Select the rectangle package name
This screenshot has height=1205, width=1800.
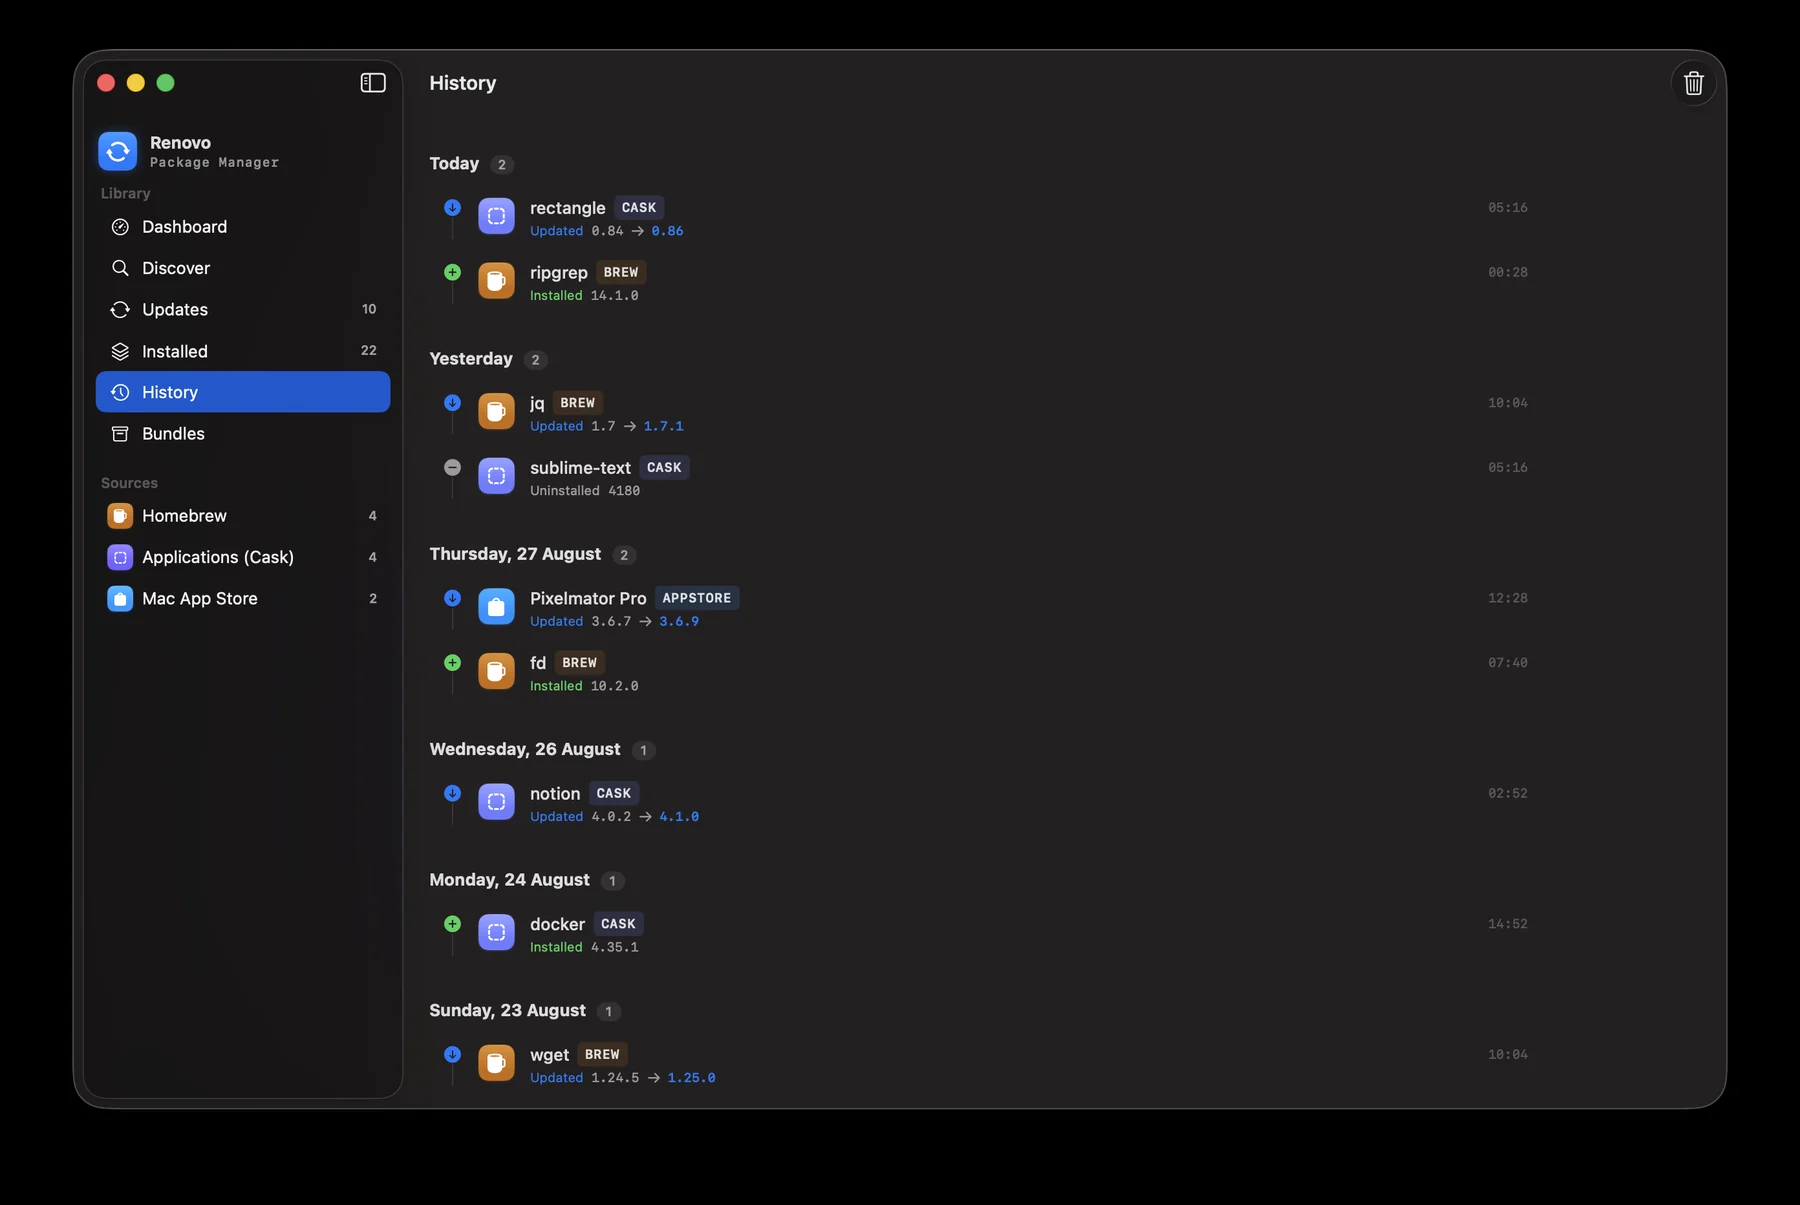pos(568,208)
